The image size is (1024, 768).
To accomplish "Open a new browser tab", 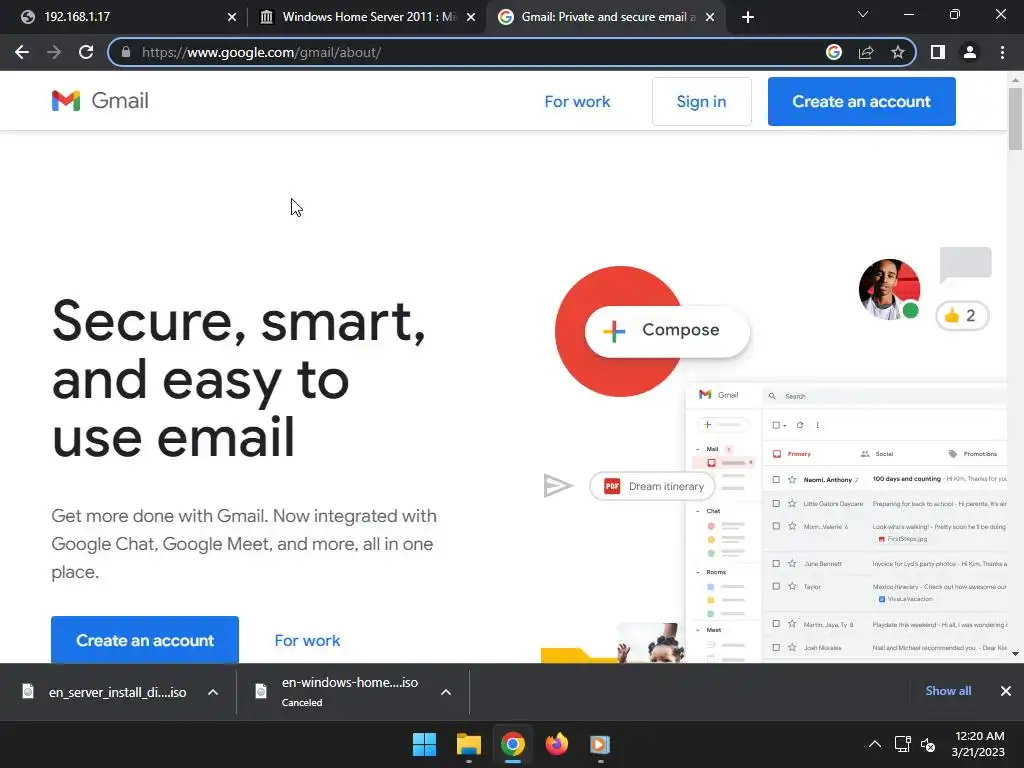I will point(748,17).
